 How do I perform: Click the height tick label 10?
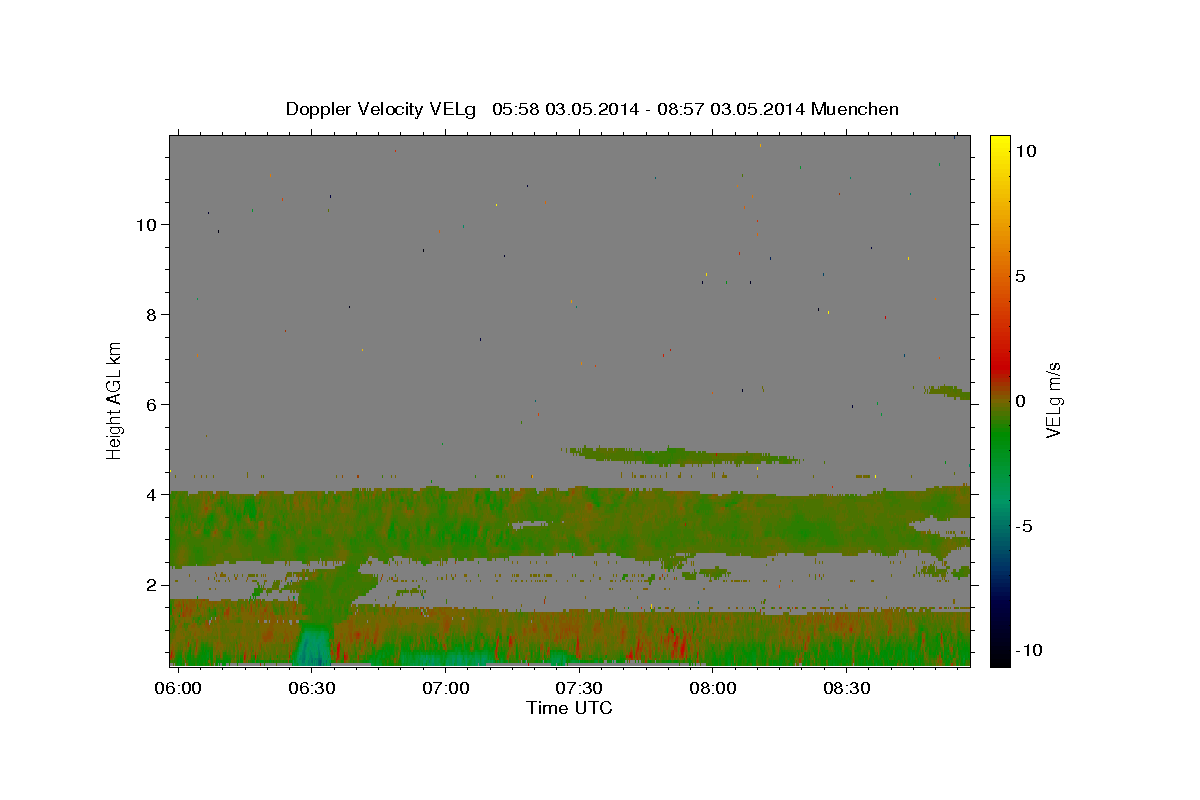coord(145,224)
